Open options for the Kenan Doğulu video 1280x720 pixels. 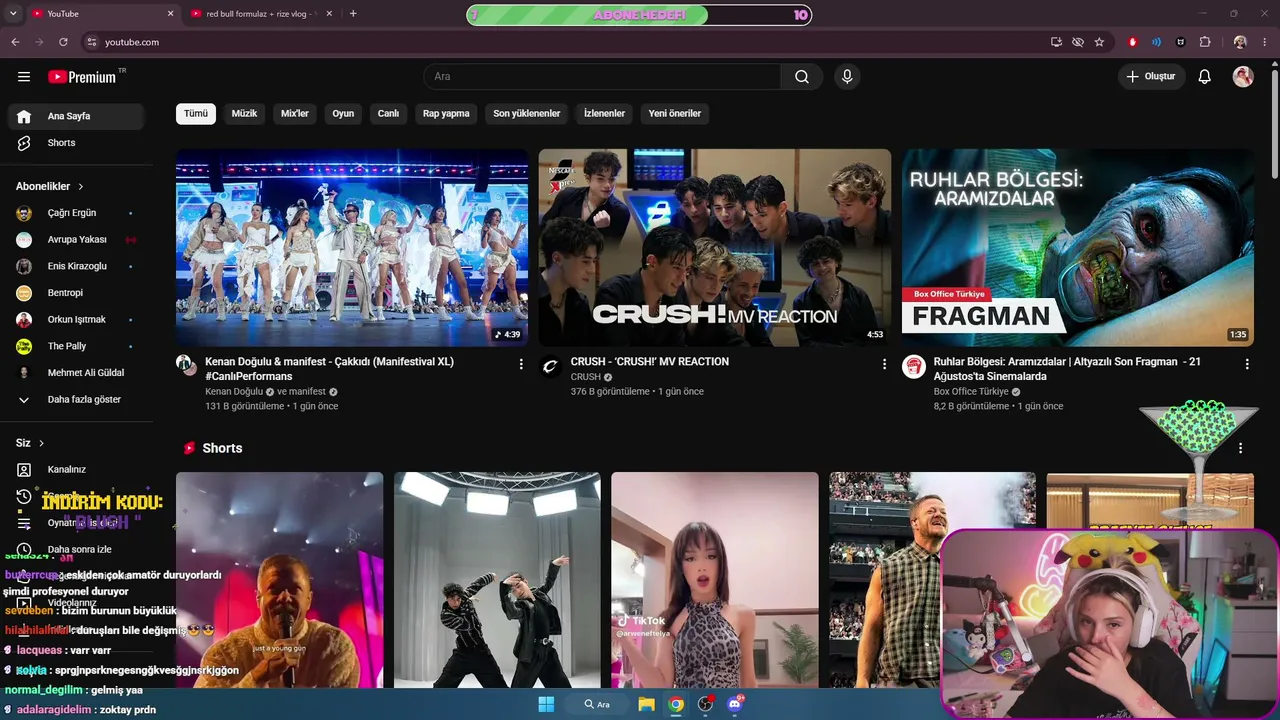pyautogui.click(x=521, y=365)
